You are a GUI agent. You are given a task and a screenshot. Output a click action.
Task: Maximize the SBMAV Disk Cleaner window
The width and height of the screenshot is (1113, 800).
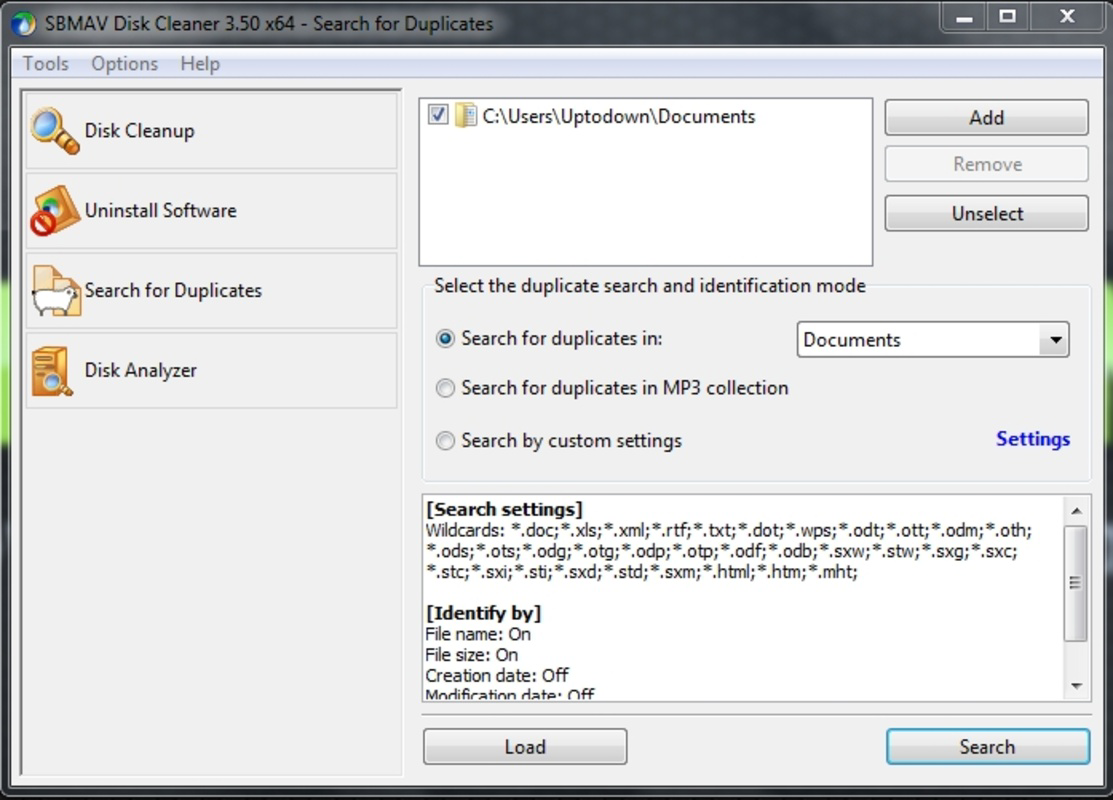1007,17
